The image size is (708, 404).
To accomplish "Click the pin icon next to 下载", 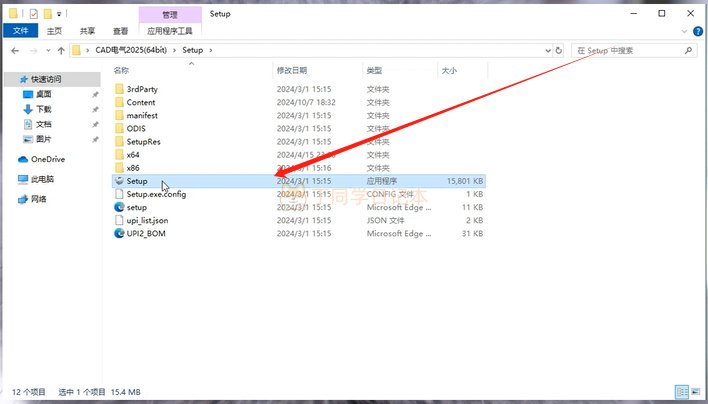I will pyautogui.click(x=95, y=110).
